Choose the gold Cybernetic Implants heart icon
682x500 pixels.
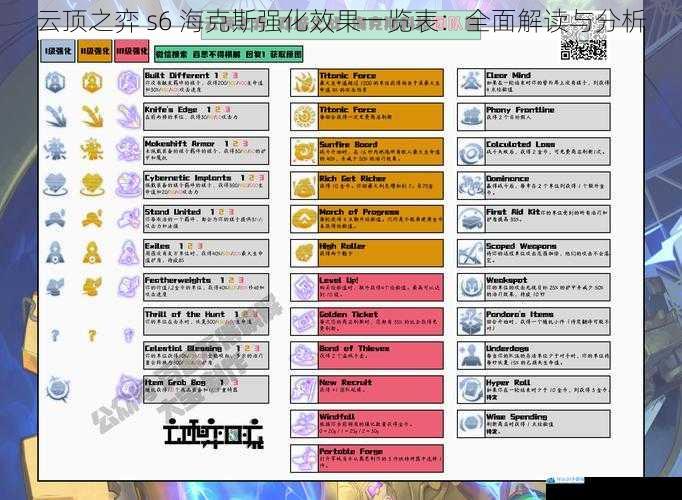(x=92, y=184)
